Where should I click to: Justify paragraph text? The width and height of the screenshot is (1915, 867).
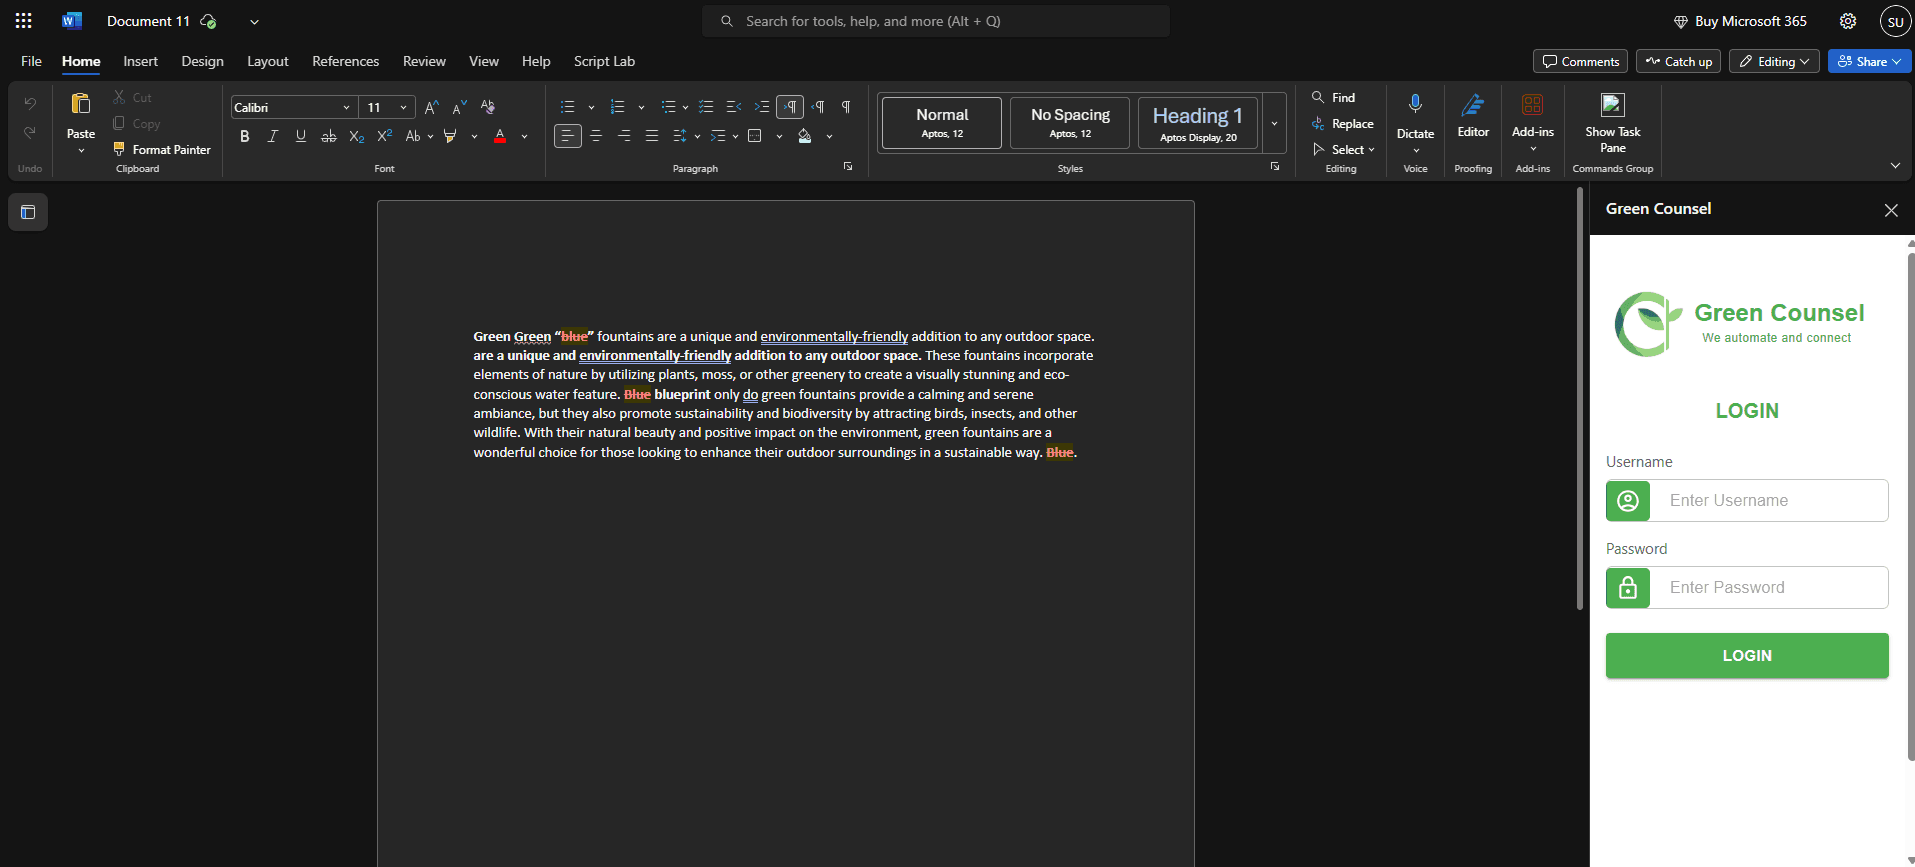click(x=652, y=136)
